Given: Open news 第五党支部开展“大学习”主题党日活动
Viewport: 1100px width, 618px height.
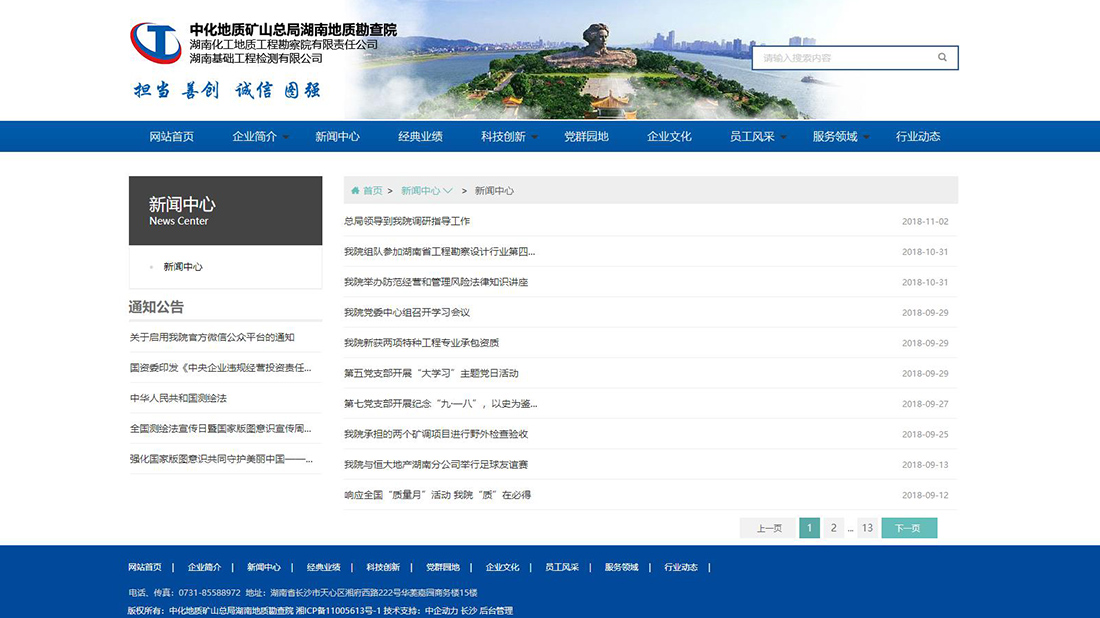Looking at the screenshot, I should pyautogui.click(x=431, y=373).
